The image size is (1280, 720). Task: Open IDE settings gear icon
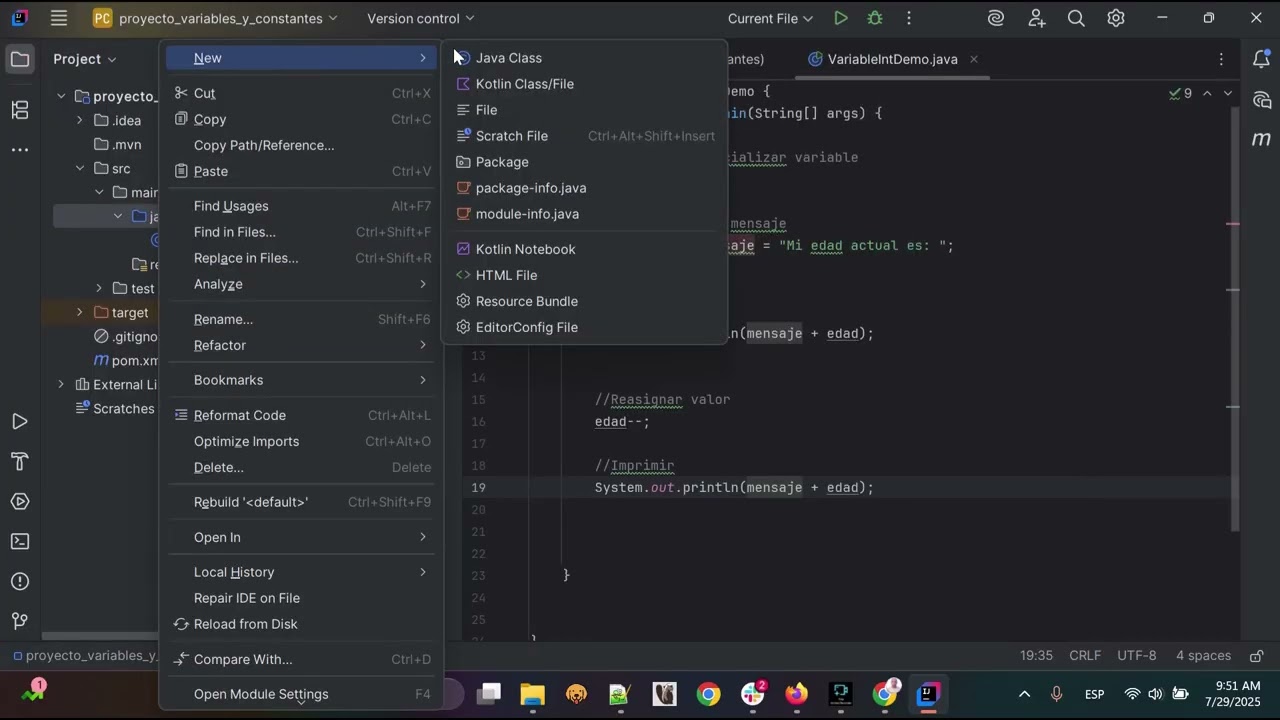click(x=1116, y=18)
